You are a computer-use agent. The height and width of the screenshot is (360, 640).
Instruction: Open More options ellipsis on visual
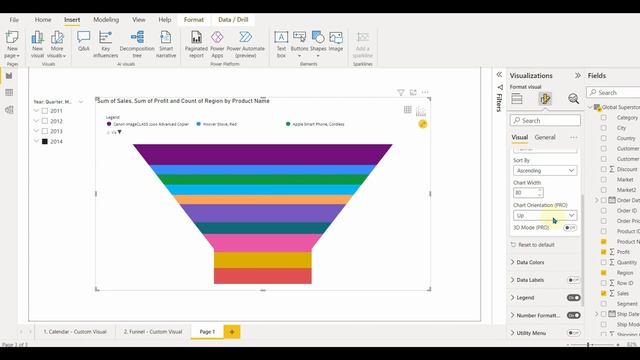tap(425, 93)
